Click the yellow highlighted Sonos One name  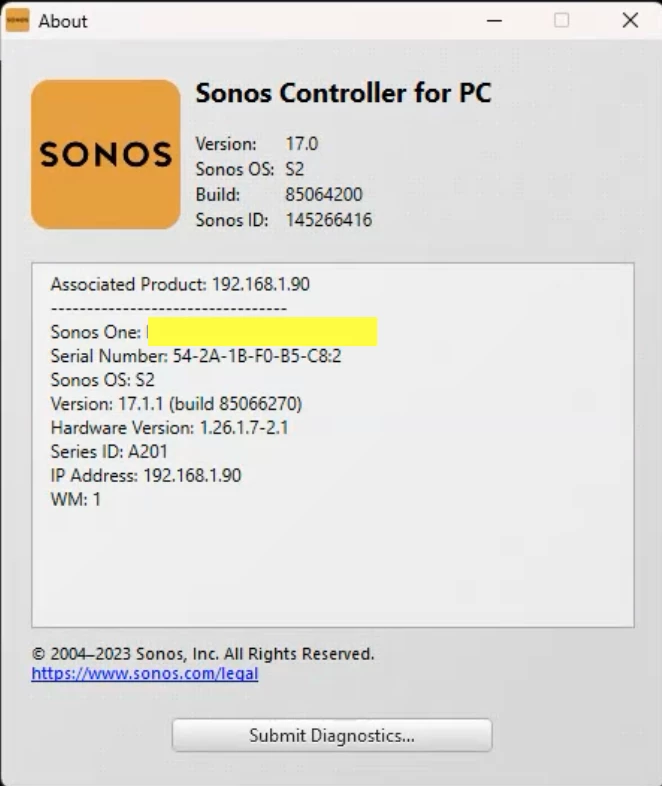(263, 331)
